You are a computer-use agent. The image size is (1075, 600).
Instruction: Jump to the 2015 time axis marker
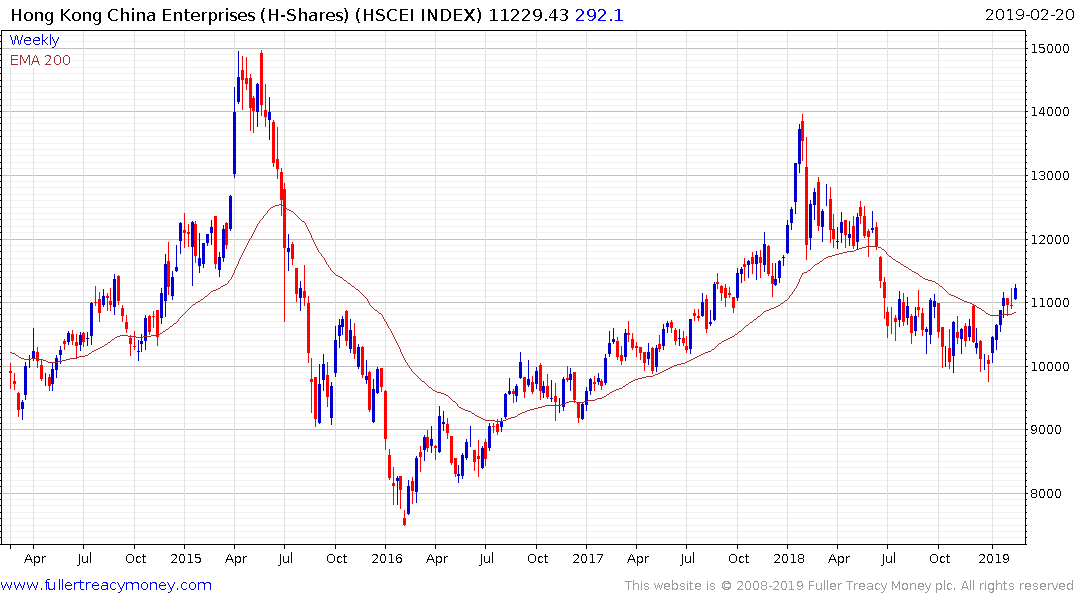click(185, 558)
